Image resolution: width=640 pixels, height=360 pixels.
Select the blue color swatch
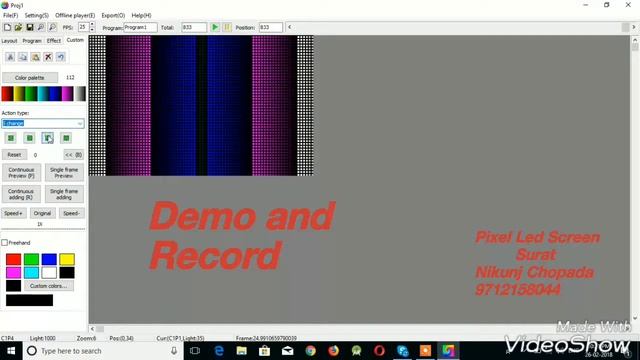pyautogui.click(x=49, y=259)
